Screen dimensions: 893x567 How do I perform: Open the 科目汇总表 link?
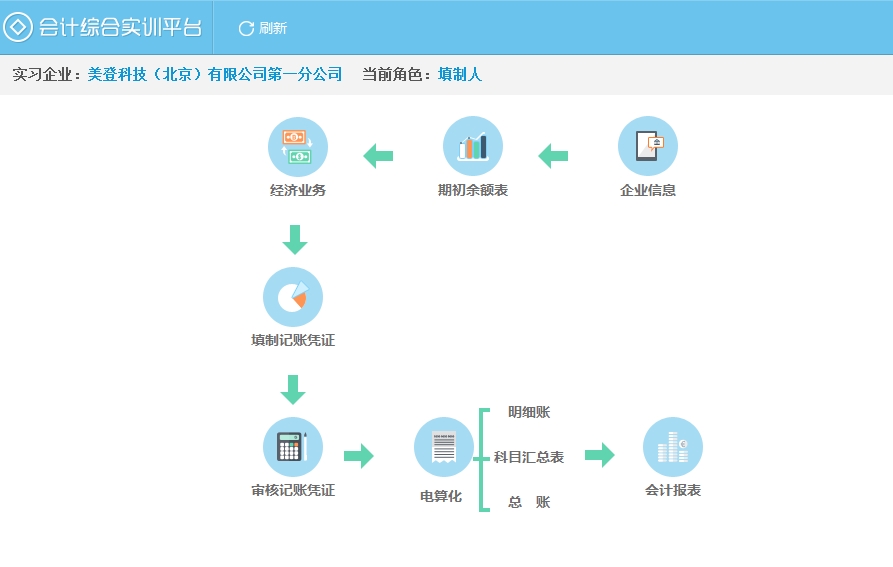coord(528,457)
